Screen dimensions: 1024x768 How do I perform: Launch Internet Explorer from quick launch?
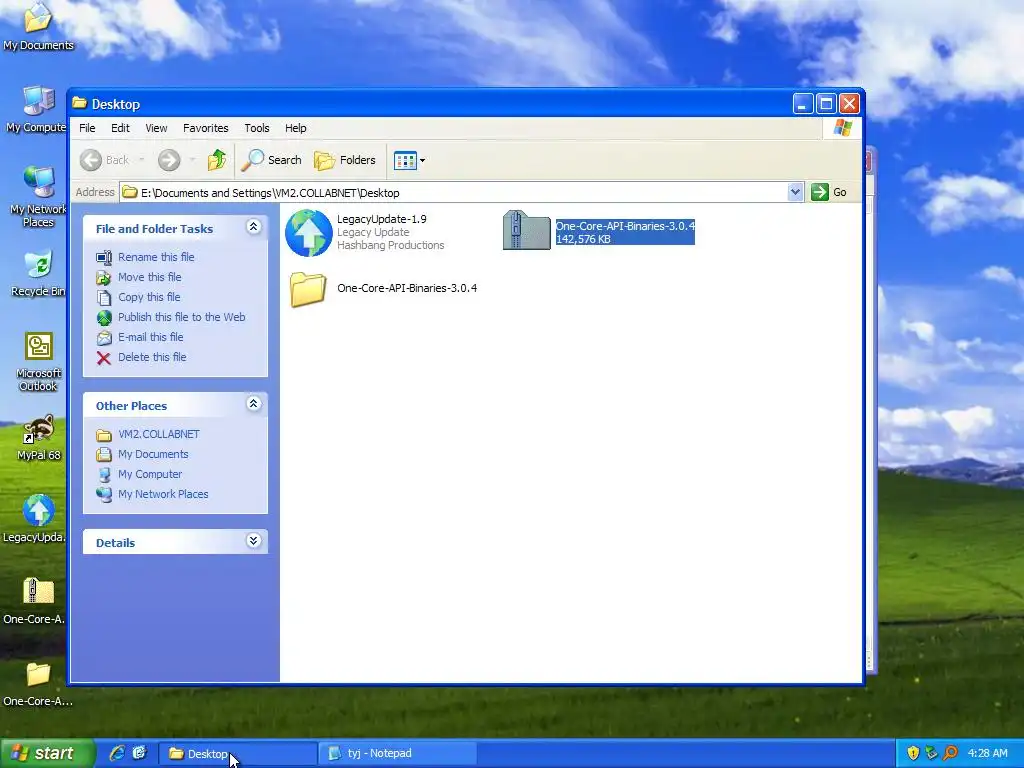tap(118, 753)
